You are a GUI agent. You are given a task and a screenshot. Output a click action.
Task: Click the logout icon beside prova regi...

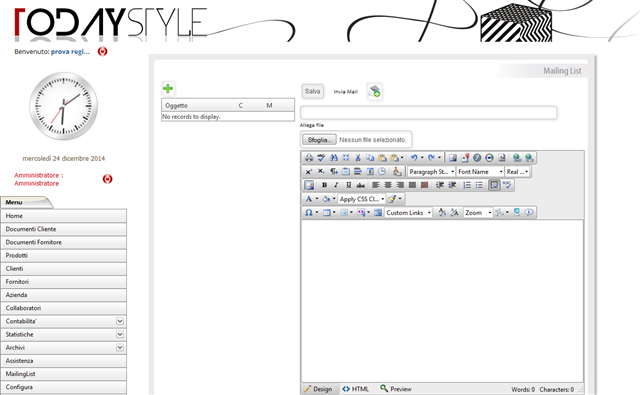[102, 51]
